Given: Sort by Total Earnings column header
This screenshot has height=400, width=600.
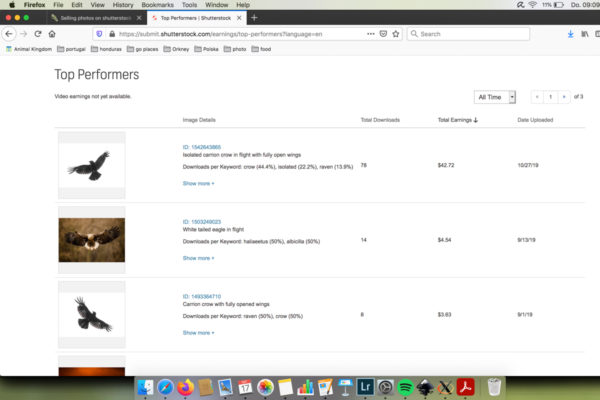Looking at the screenshot, I should click(x=458, y=120).
